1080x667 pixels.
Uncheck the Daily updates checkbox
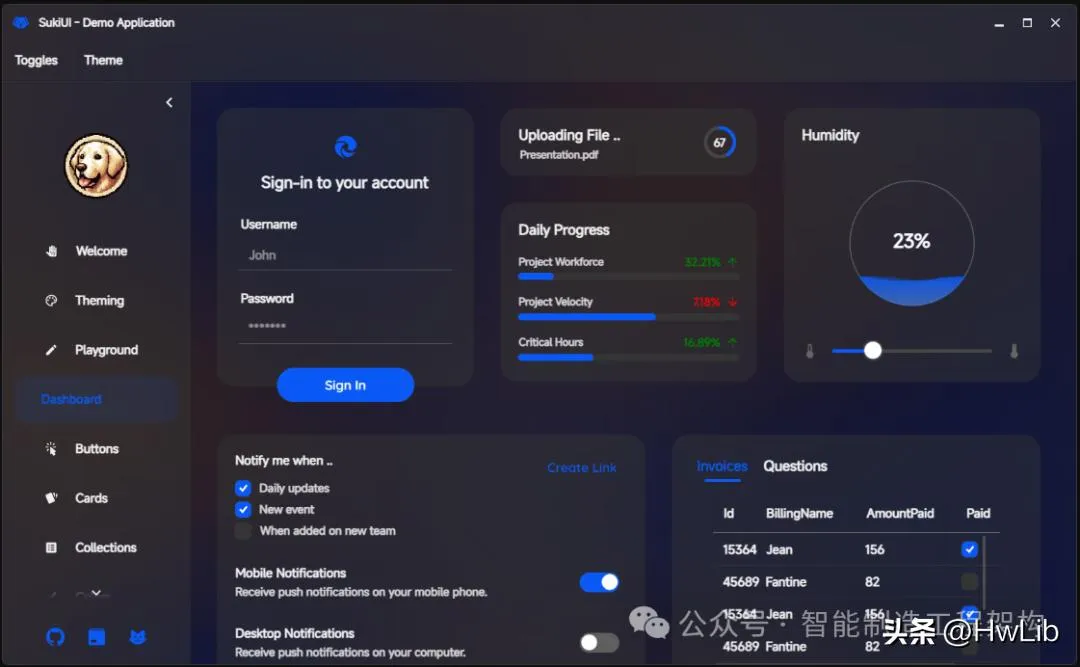[243, 488]
